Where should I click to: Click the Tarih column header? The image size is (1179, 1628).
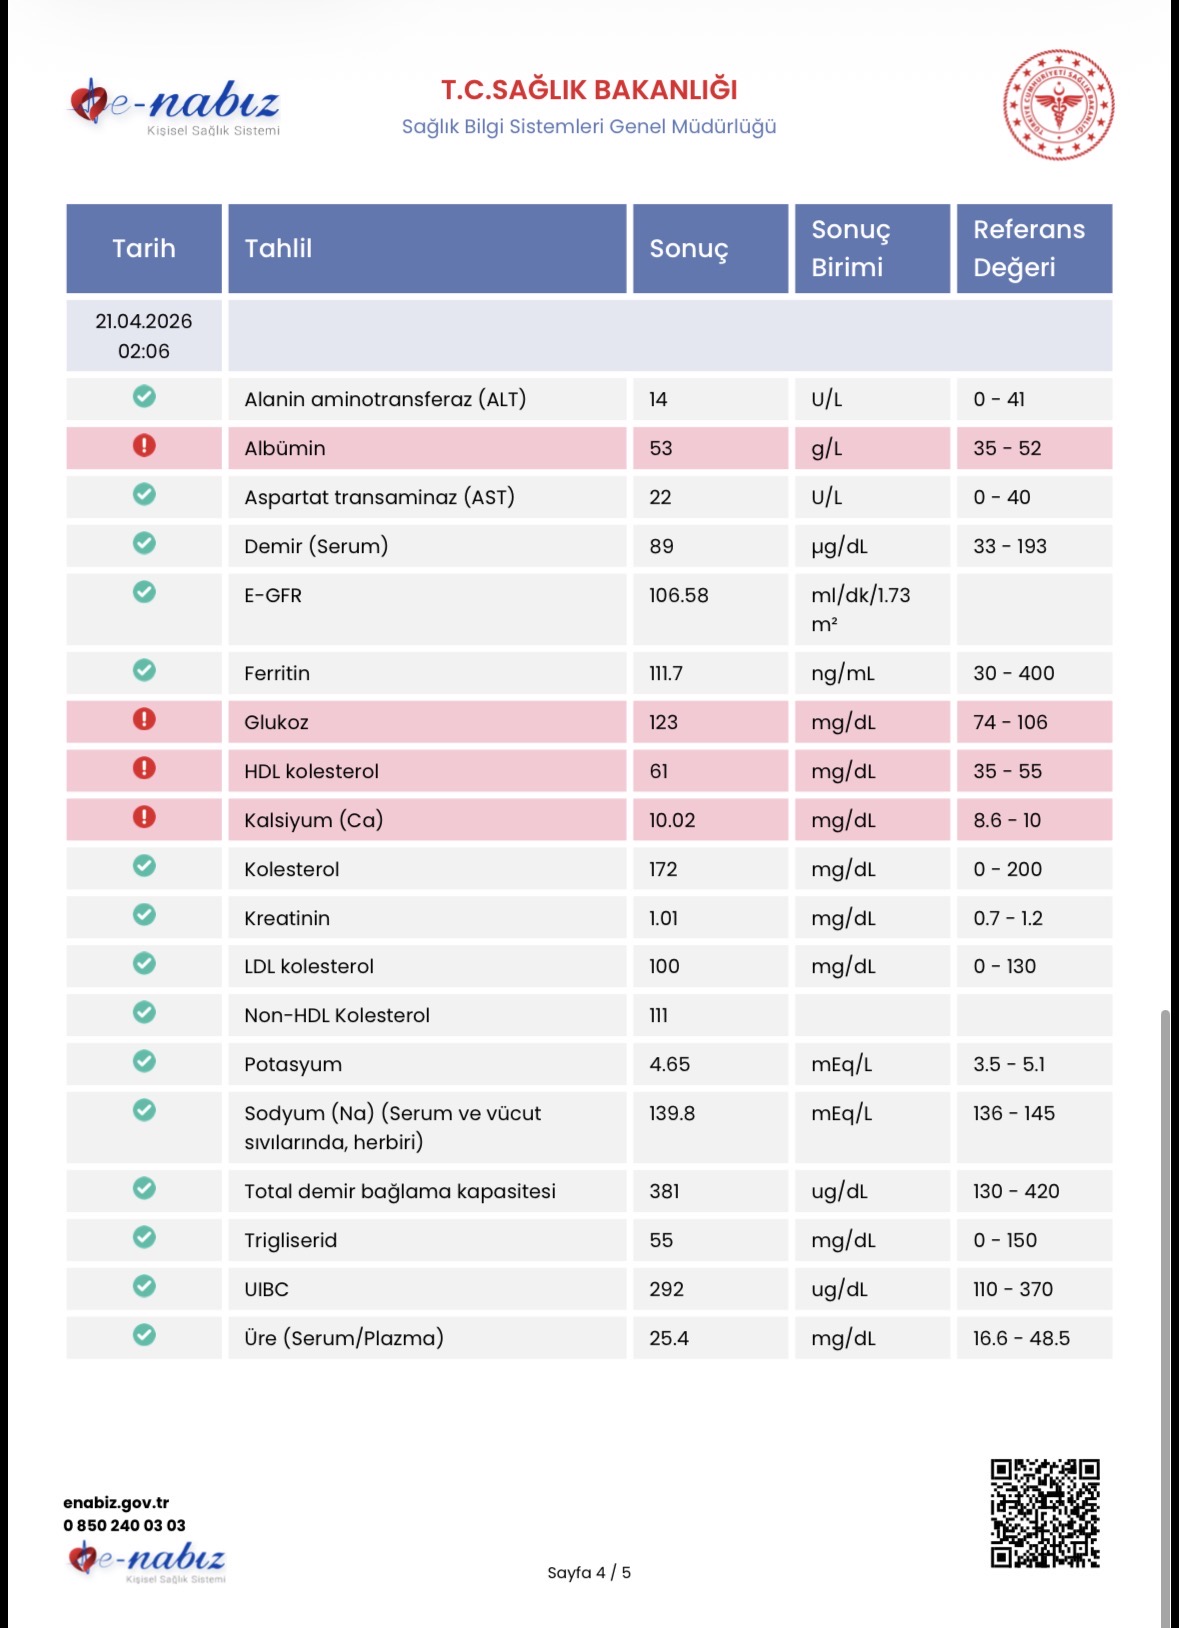(x=144, y=249)
